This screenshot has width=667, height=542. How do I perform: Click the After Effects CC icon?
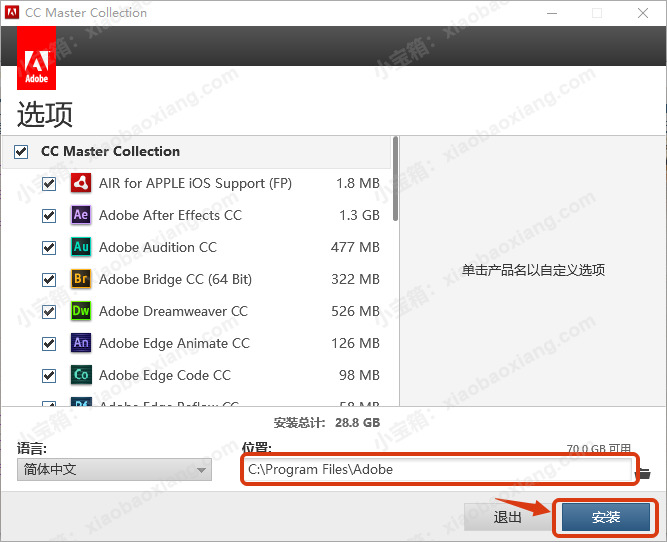tap(81, 215)
